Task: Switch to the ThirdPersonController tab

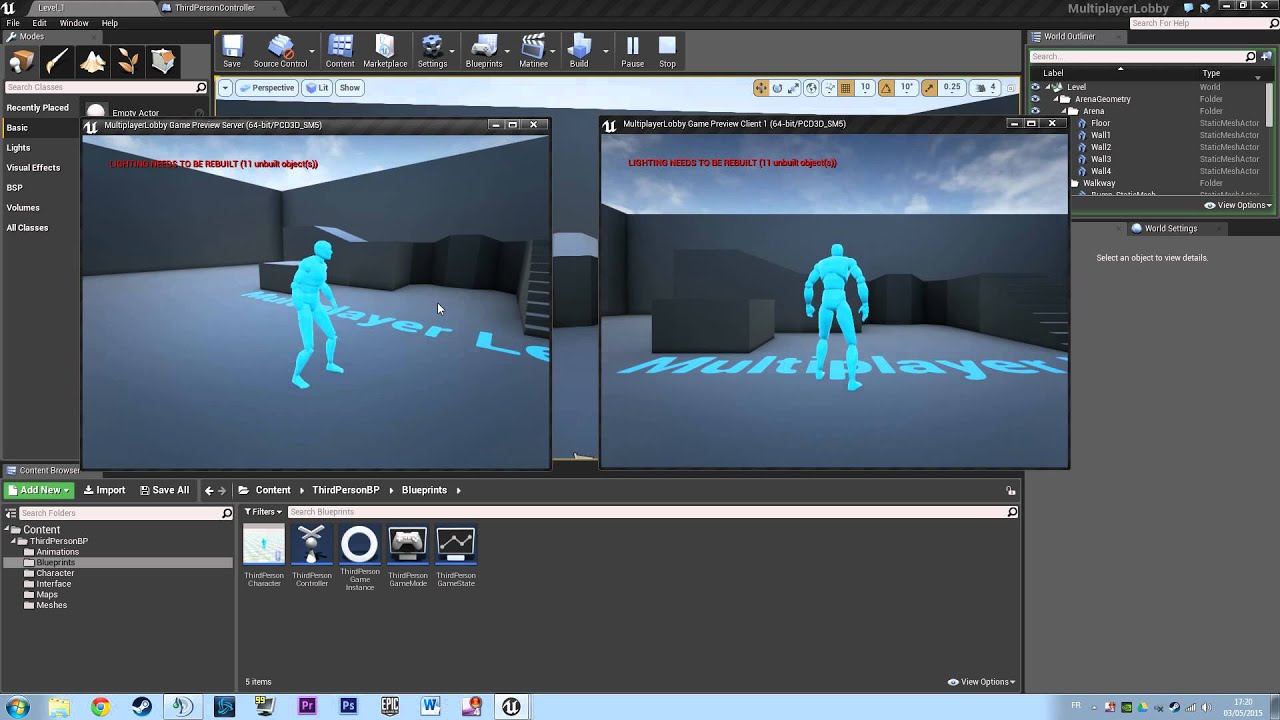Action: pyautogui.click(x=214, y=8)
